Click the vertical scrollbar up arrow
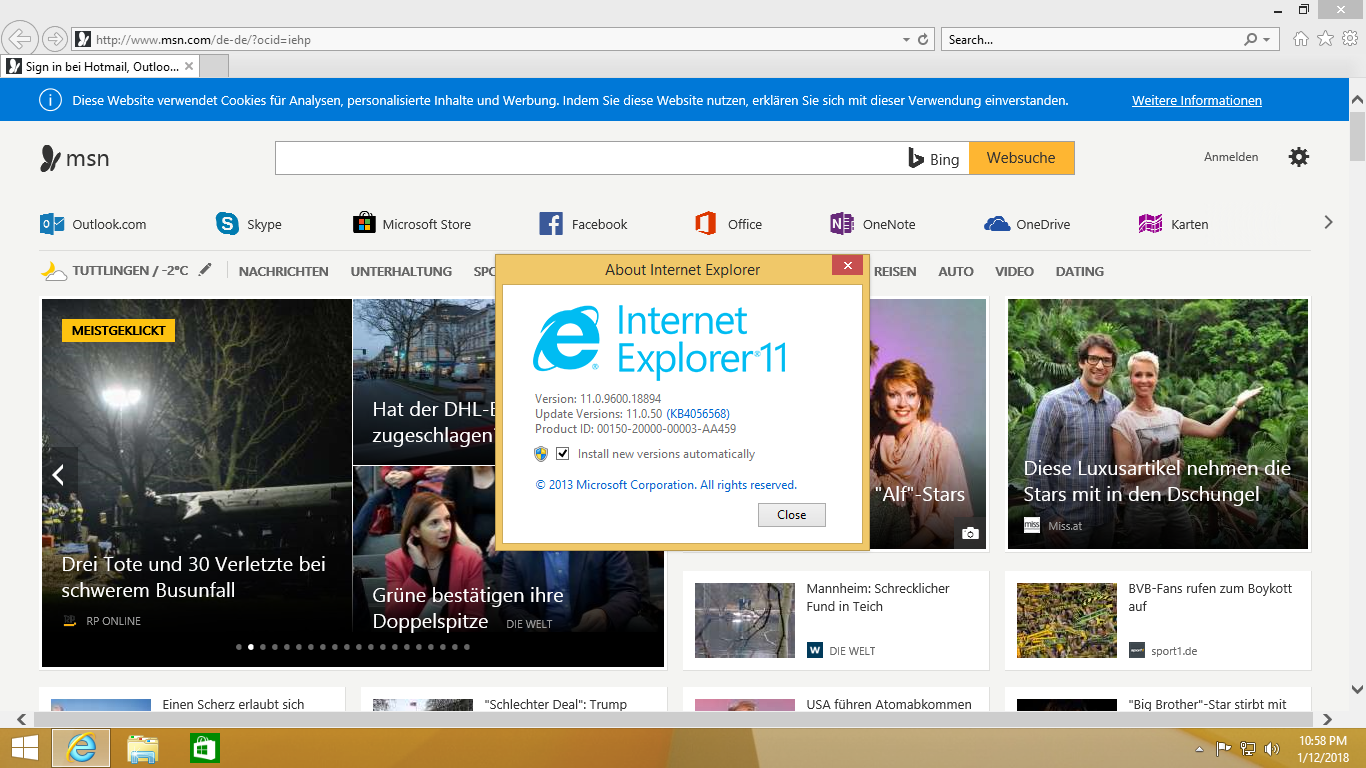Viewport: 1366px width, 768px height. (x=1357, y=100)
